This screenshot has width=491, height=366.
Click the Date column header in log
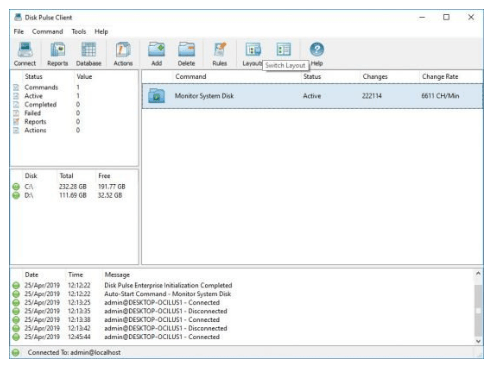point(31,275)
